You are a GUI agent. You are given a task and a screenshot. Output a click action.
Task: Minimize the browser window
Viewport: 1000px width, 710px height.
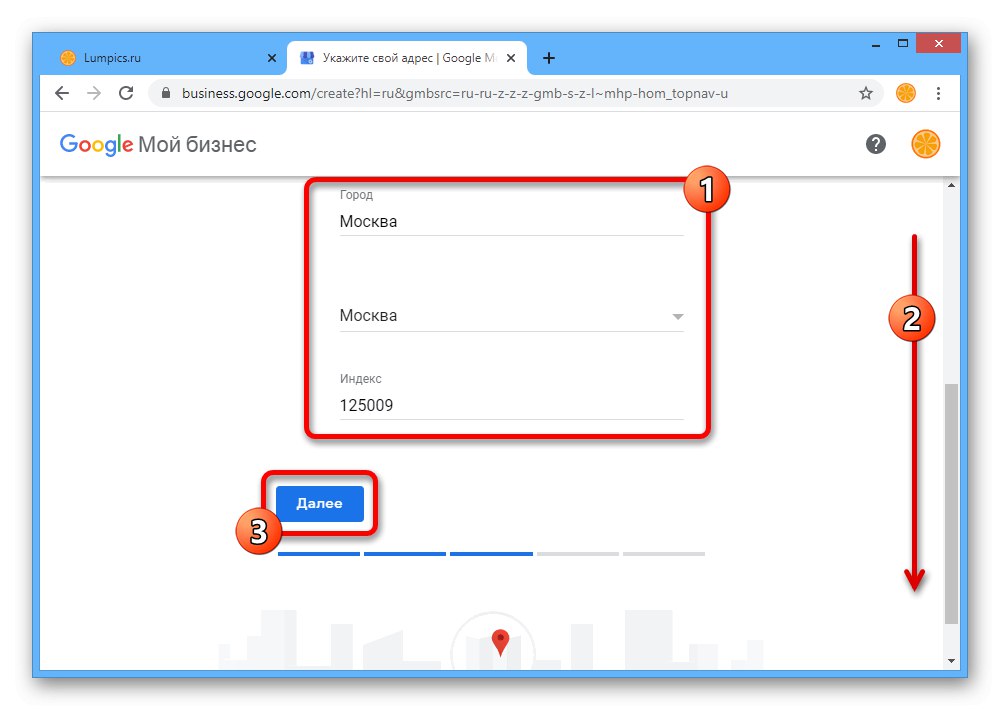(876, 45)
